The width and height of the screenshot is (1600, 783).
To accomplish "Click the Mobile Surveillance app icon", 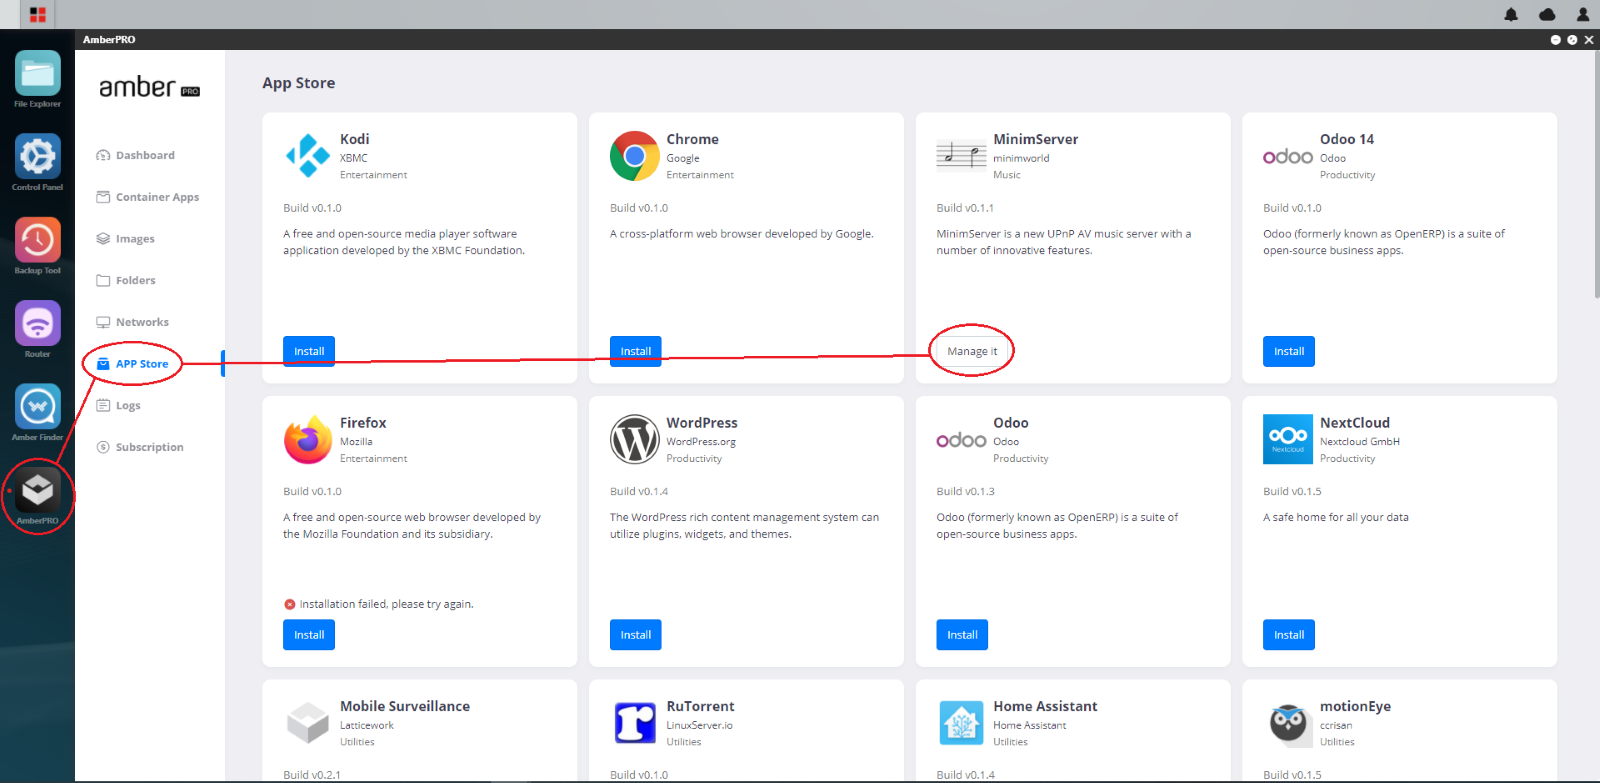I will (x=307, y=723).
